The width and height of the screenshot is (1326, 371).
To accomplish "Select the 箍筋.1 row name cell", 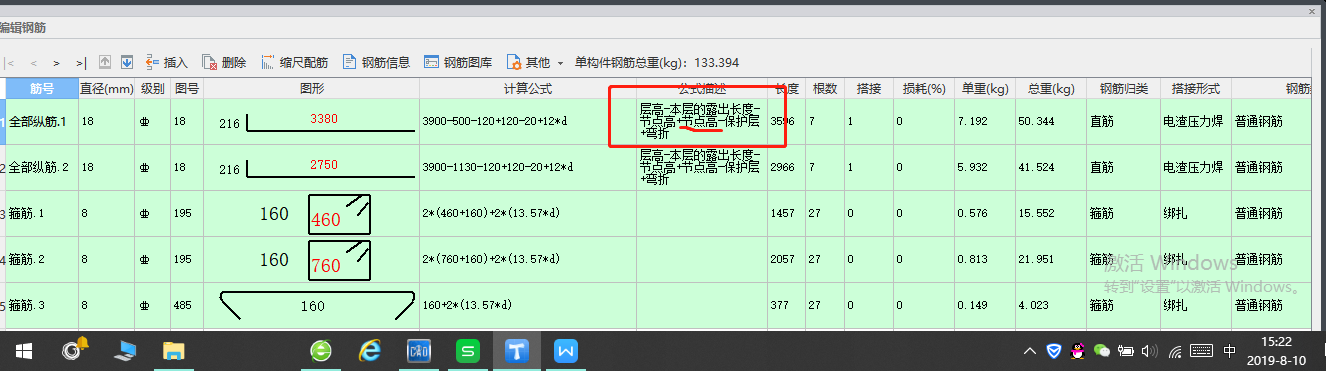I will point(41,214).
